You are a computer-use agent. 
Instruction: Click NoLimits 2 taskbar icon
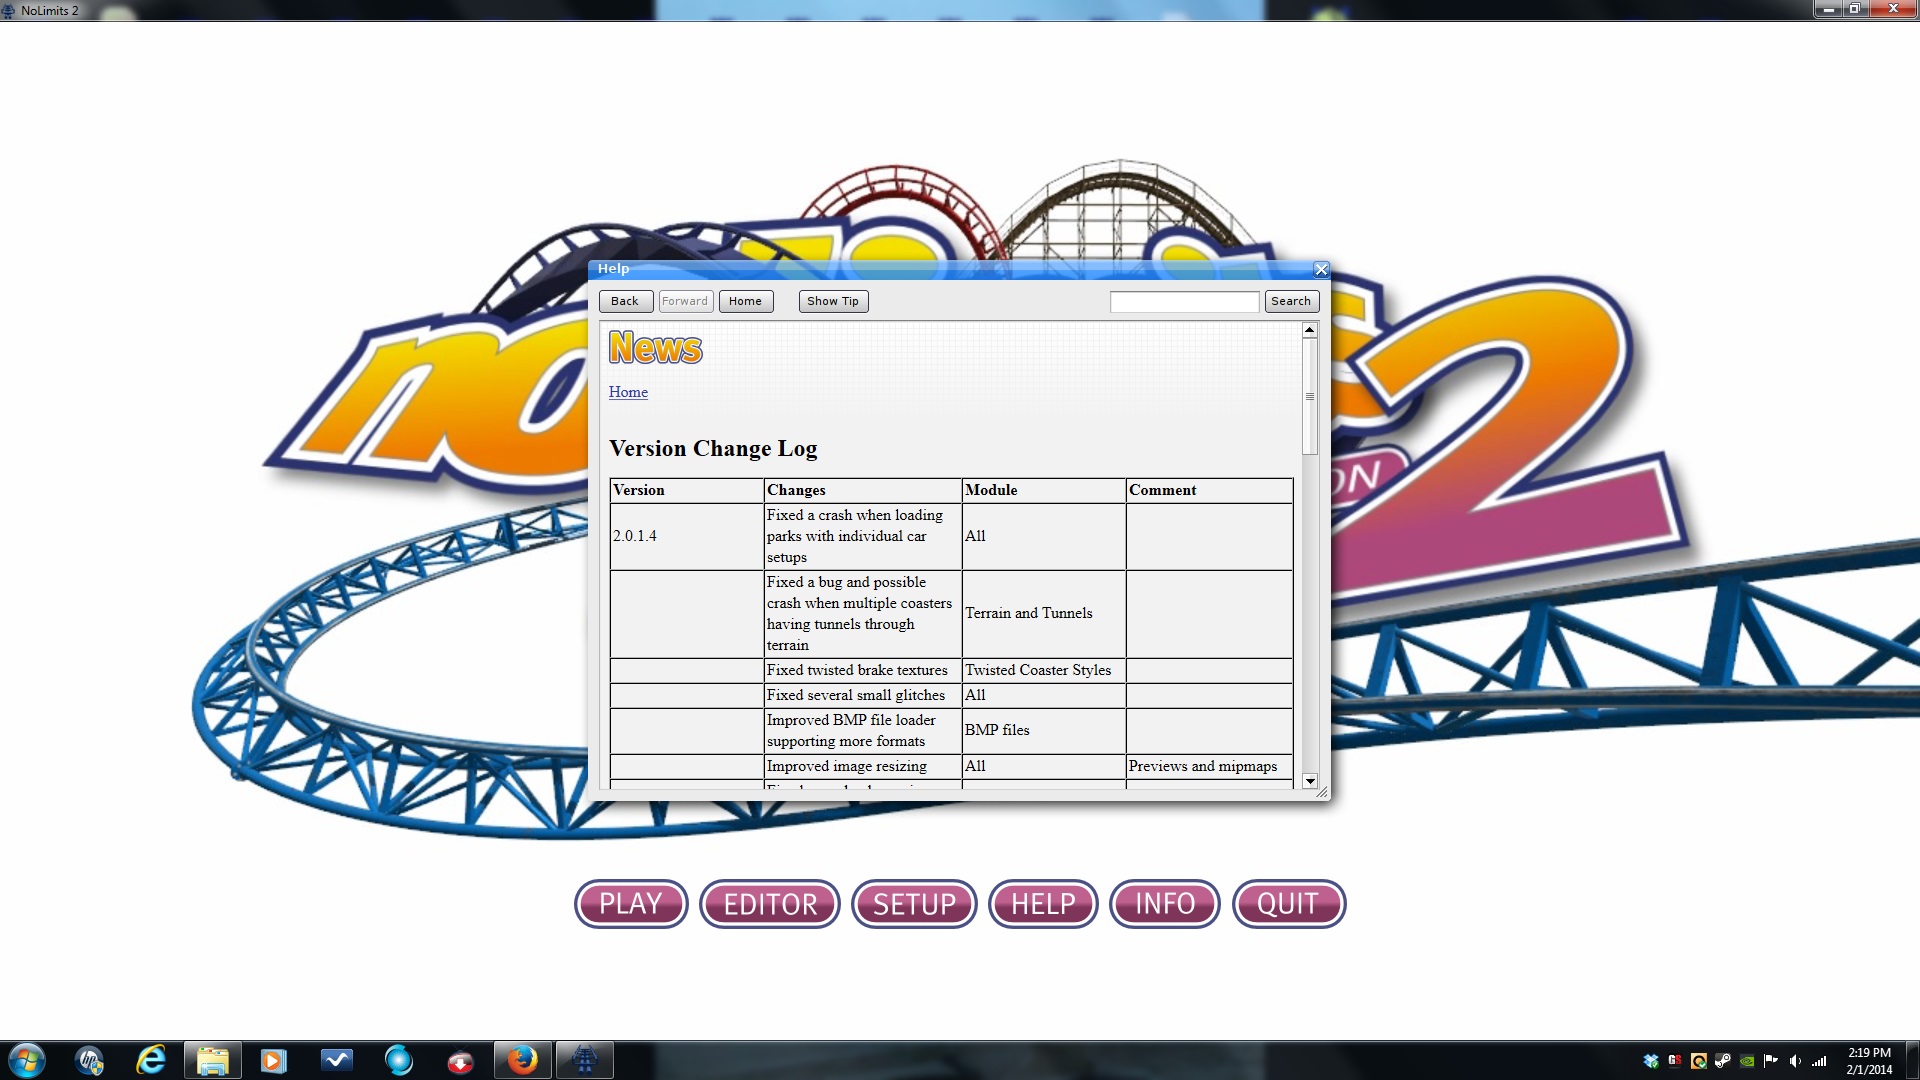point(584,1060)
